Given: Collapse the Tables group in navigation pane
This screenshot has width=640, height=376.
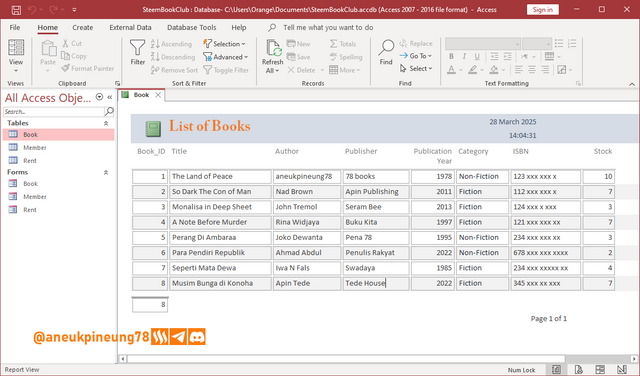Looking at the screenshot, I should [106, 123].
